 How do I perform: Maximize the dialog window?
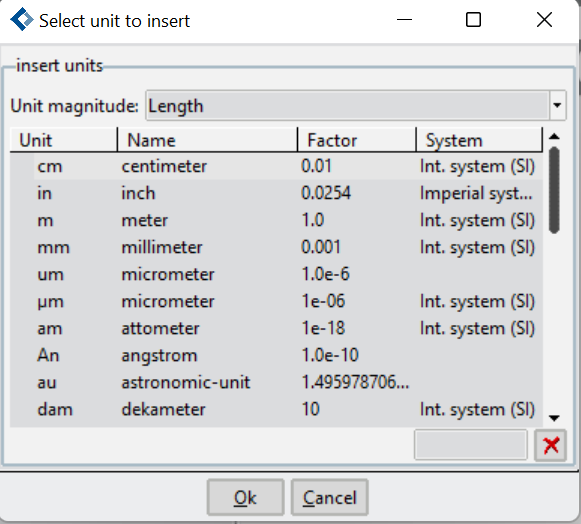(x=473, y=20)
